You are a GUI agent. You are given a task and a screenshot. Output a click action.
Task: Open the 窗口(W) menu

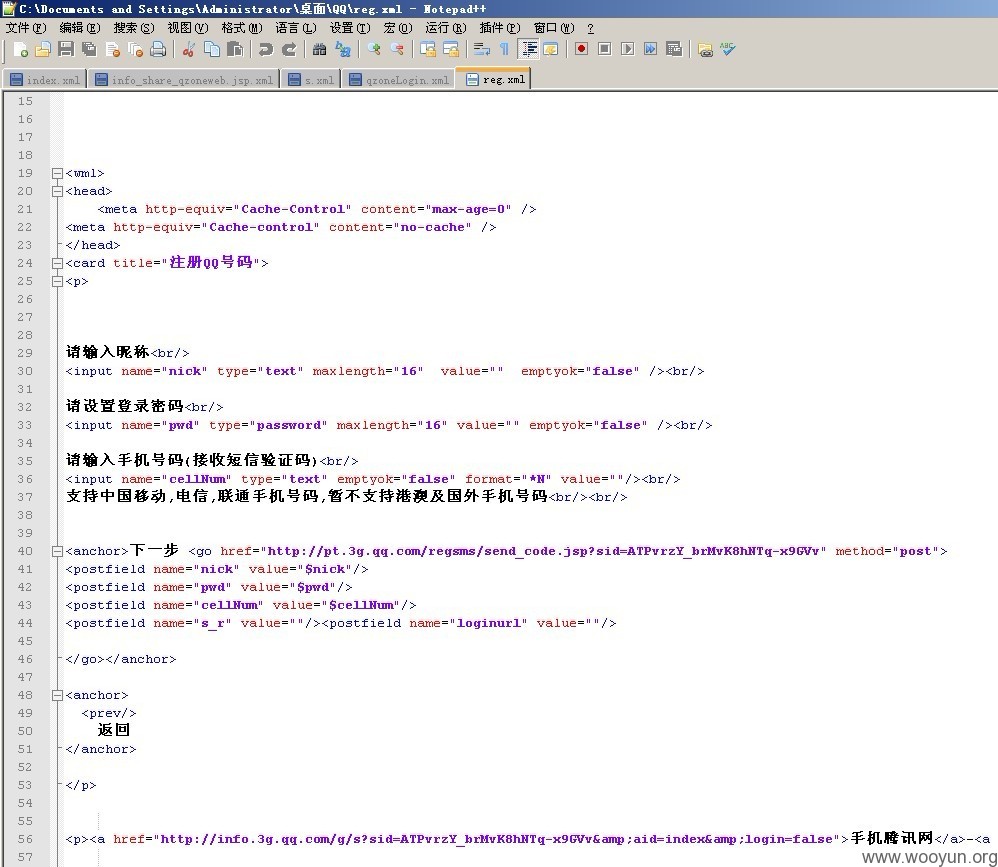coord(554,28)
